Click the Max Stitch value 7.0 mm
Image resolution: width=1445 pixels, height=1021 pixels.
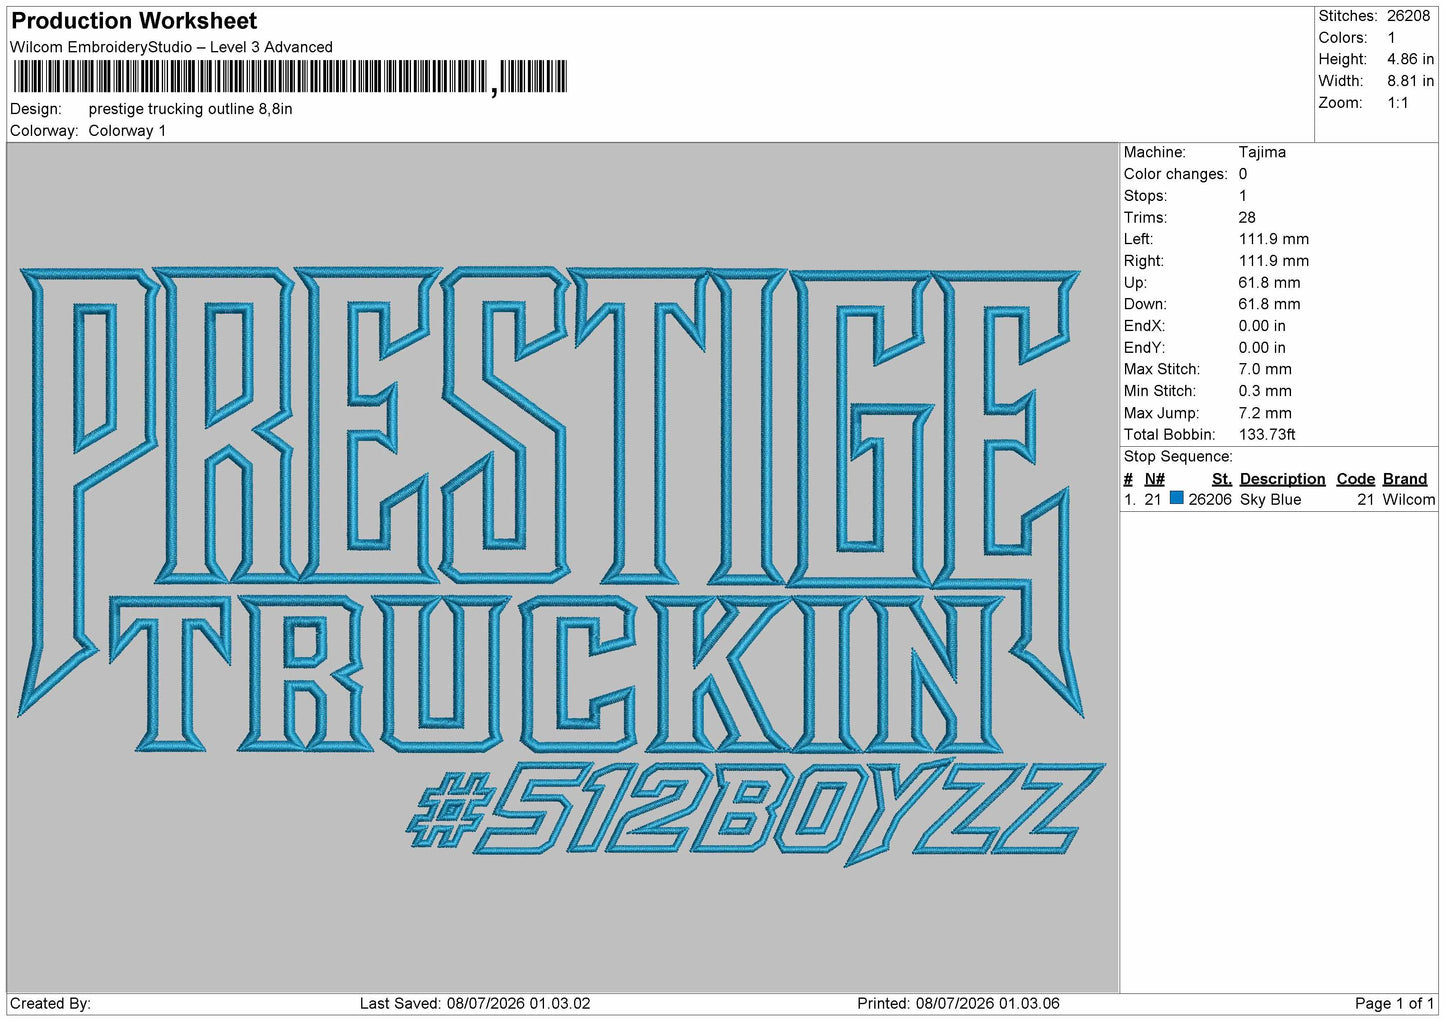point(1265,369)
